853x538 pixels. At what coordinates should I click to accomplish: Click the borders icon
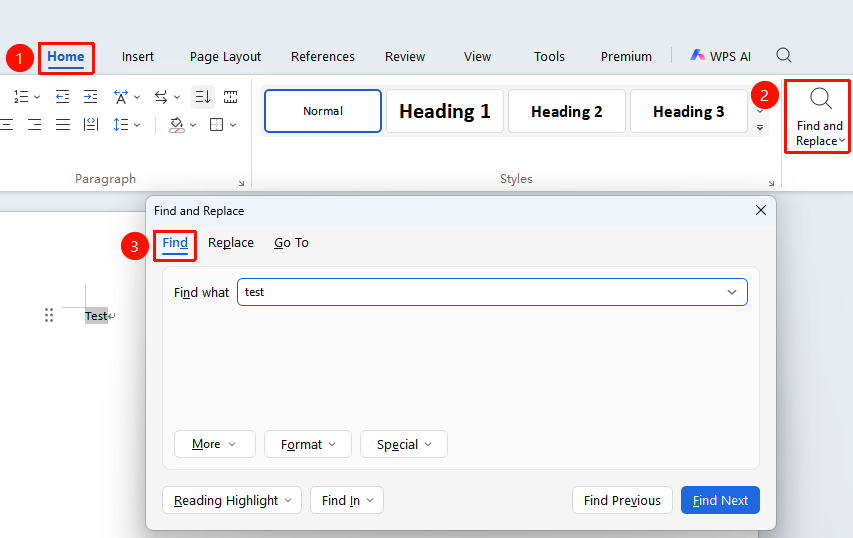click(217, 125)
